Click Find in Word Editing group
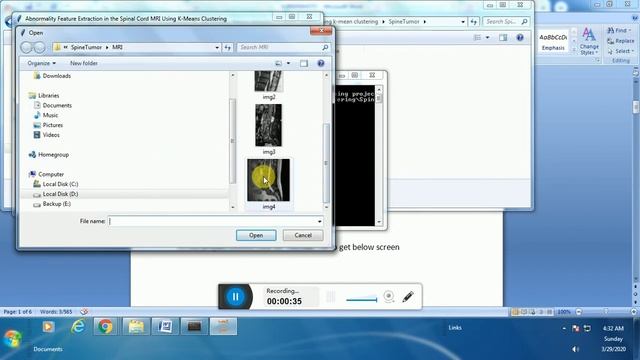 (619, 31)
